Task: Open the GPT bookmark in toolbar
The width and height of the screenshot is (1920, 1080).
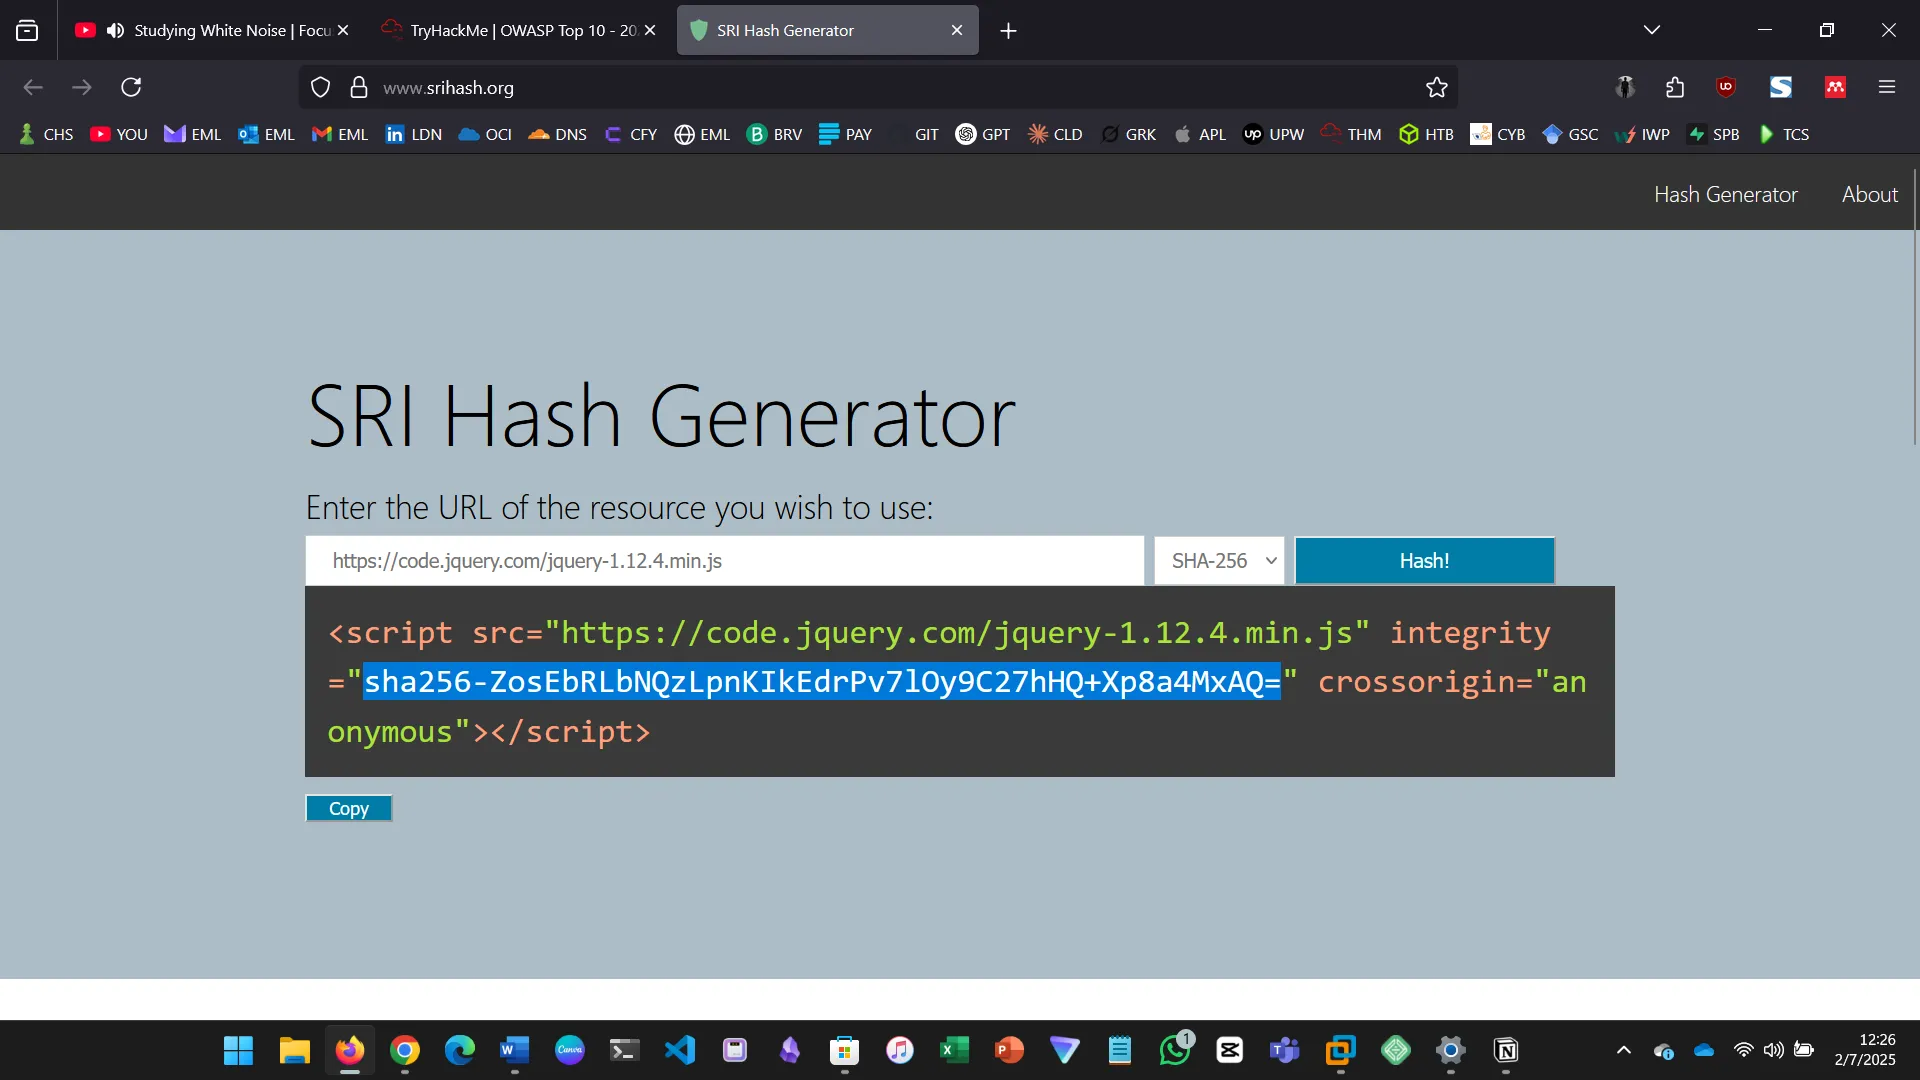Action: [983, 134]
